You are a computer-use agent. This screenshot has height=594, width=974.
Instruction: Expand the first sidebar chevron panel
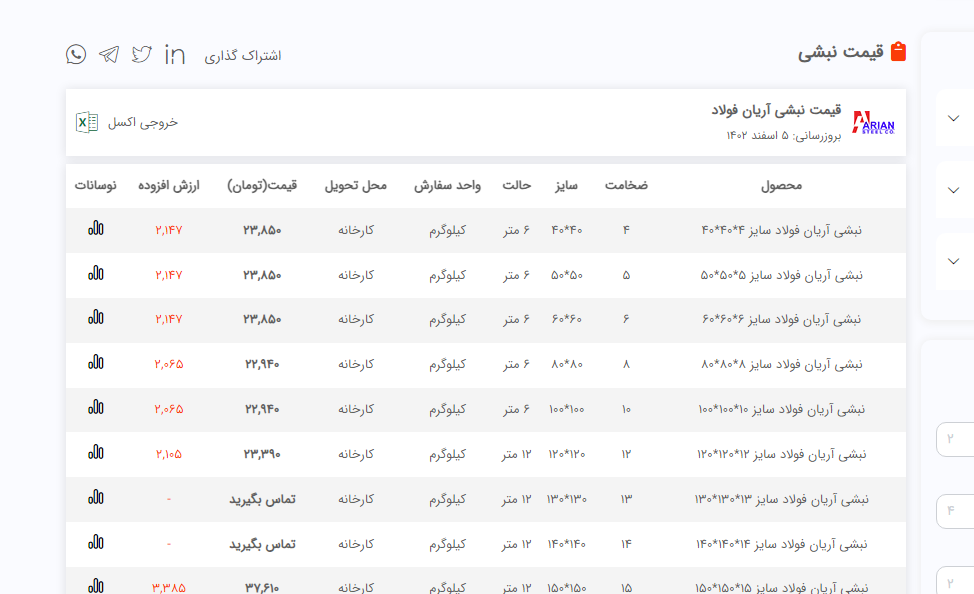[953, 118]
